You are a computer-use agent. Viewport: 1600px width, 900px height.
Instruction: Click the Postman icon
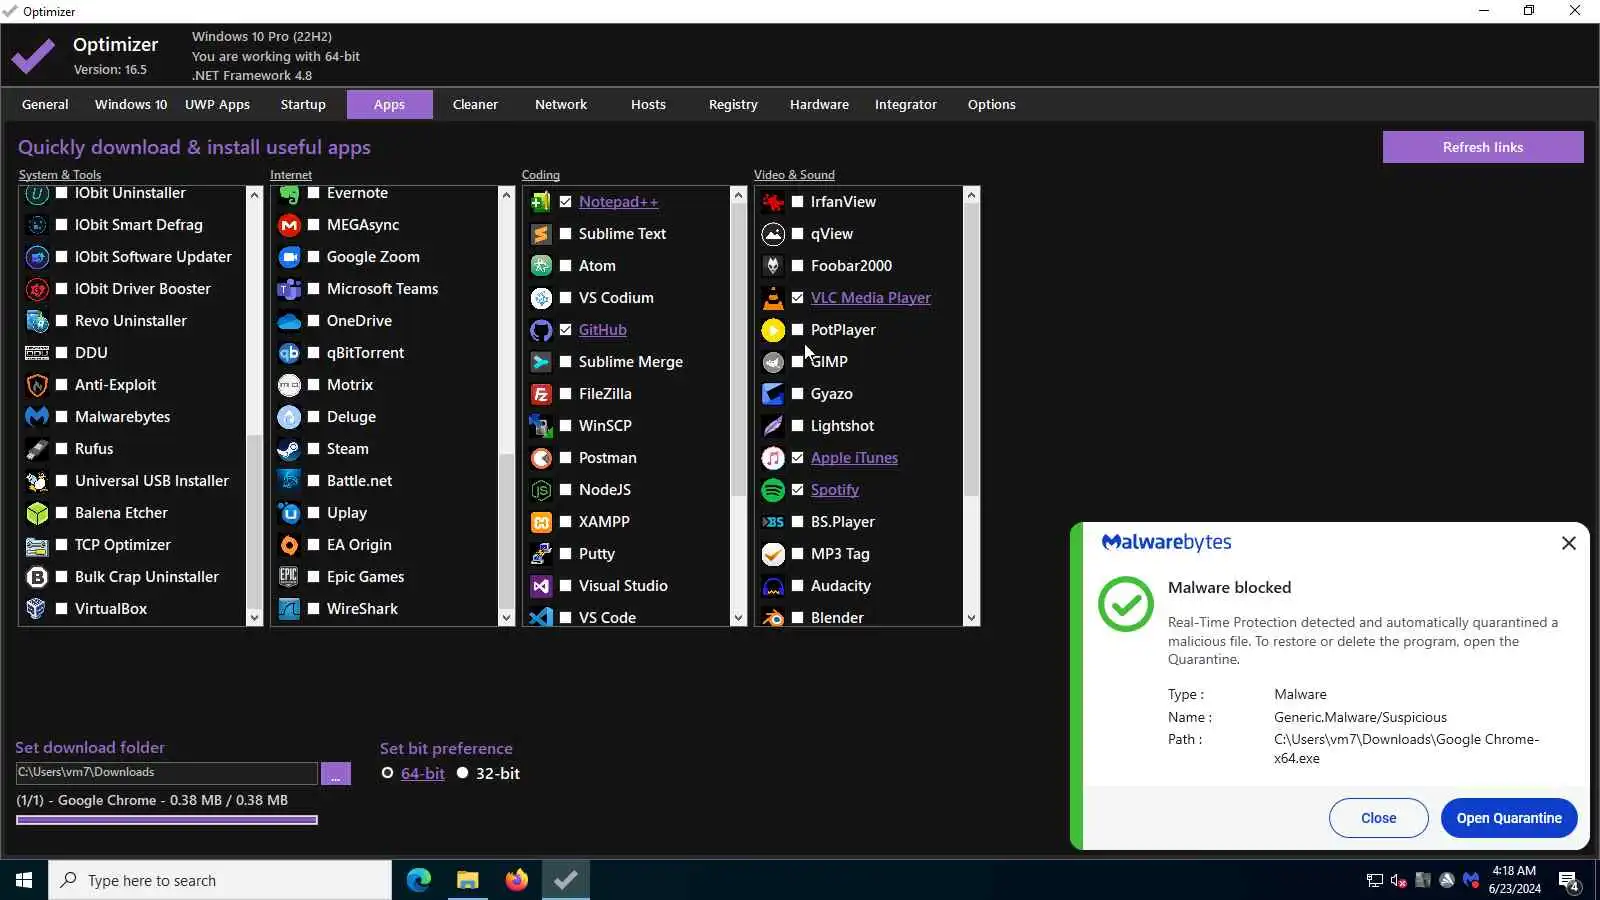click(x=541, y=458)
